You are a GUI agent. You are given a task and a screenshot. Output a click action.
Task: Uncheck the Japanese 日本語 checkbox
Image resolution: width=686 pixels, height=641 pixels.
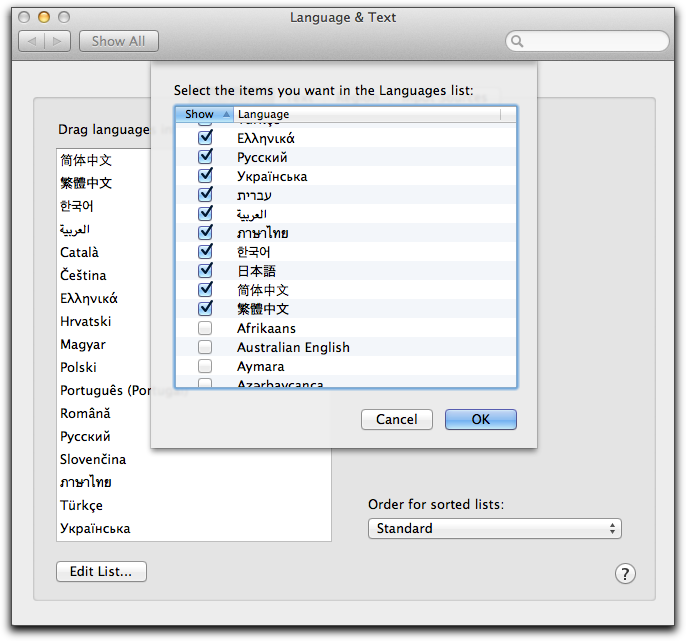click(x=205, y=271)
